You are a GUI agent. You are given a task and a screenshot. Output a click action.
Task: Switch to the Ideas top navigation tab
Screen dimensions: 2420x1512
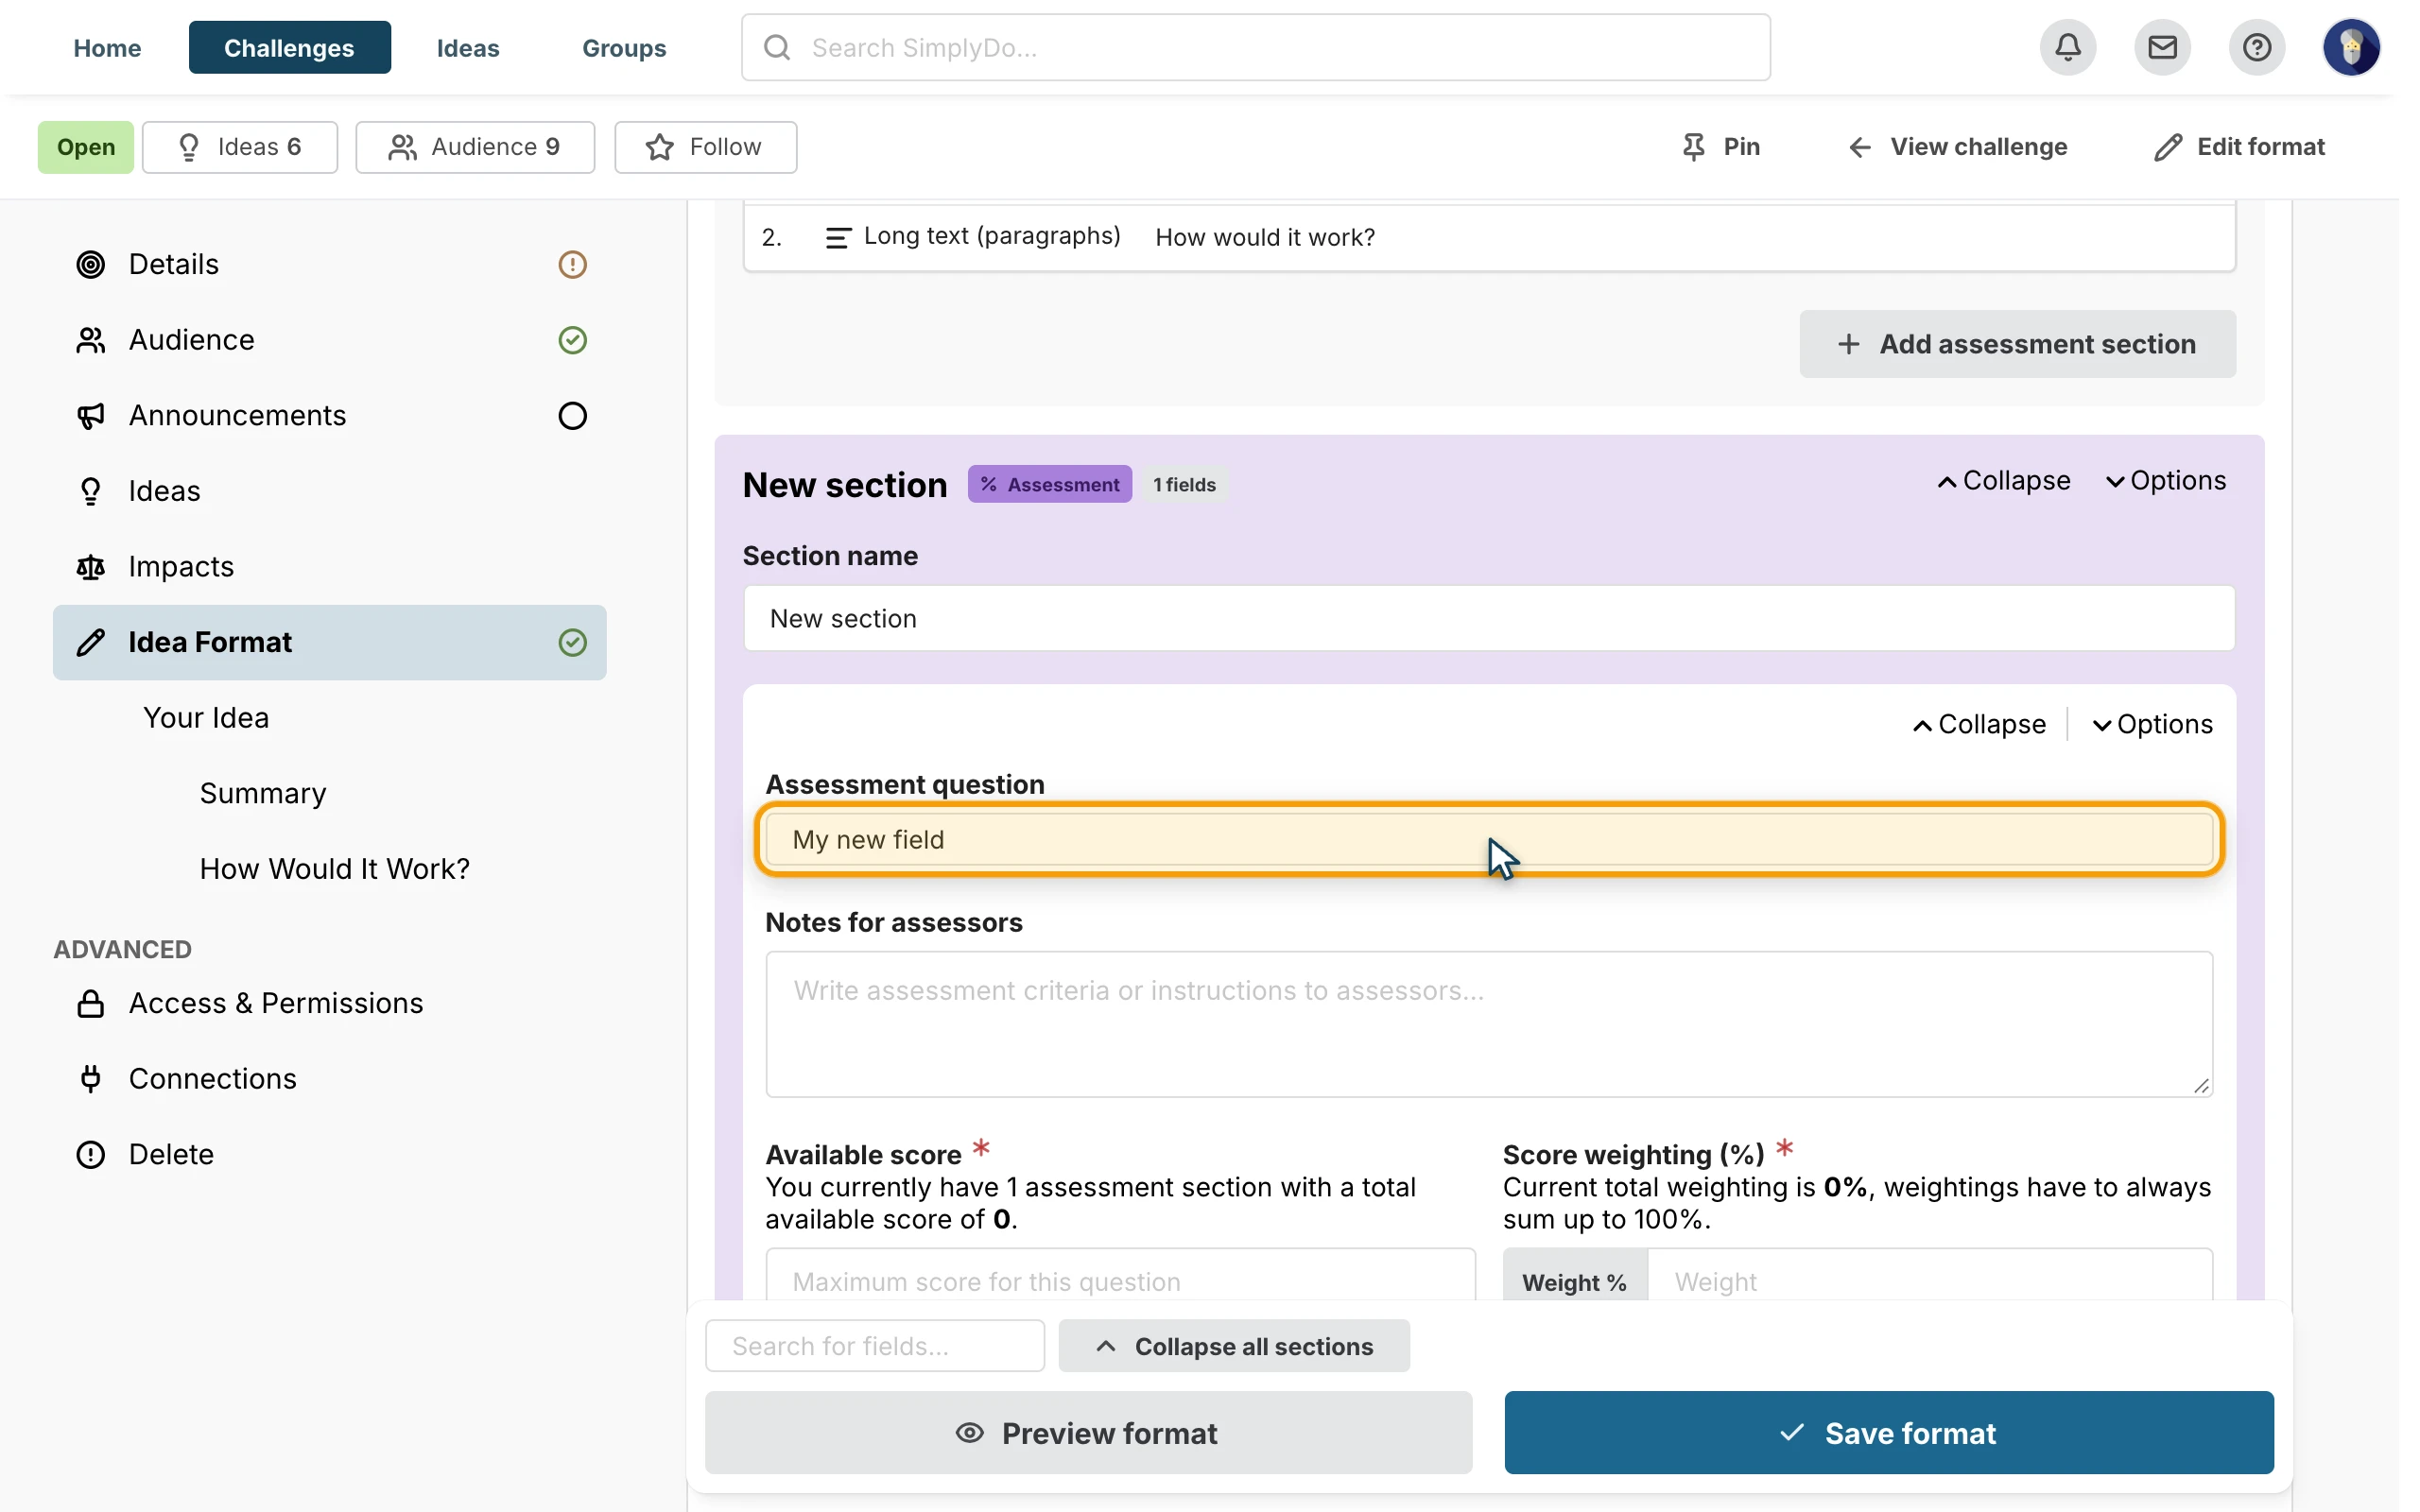[x=468, y=47]
